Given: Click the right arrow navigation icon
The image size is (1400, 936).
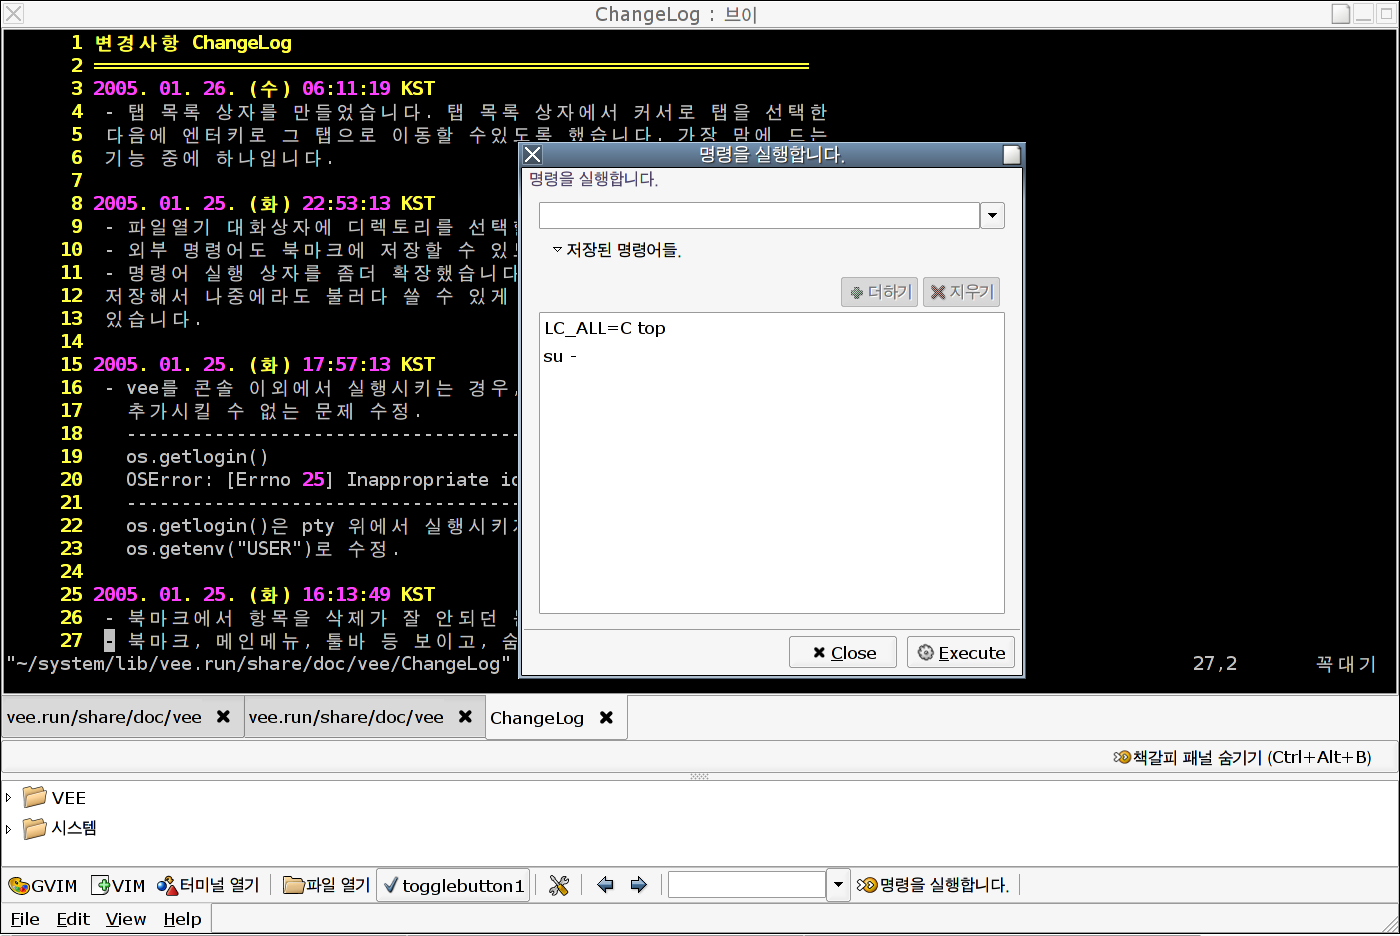Looking at the screenshot, I should (639, 885).
